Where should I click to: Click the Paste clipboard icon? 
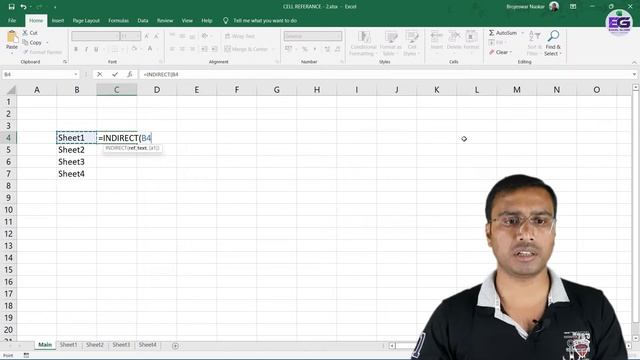point(12,37)
